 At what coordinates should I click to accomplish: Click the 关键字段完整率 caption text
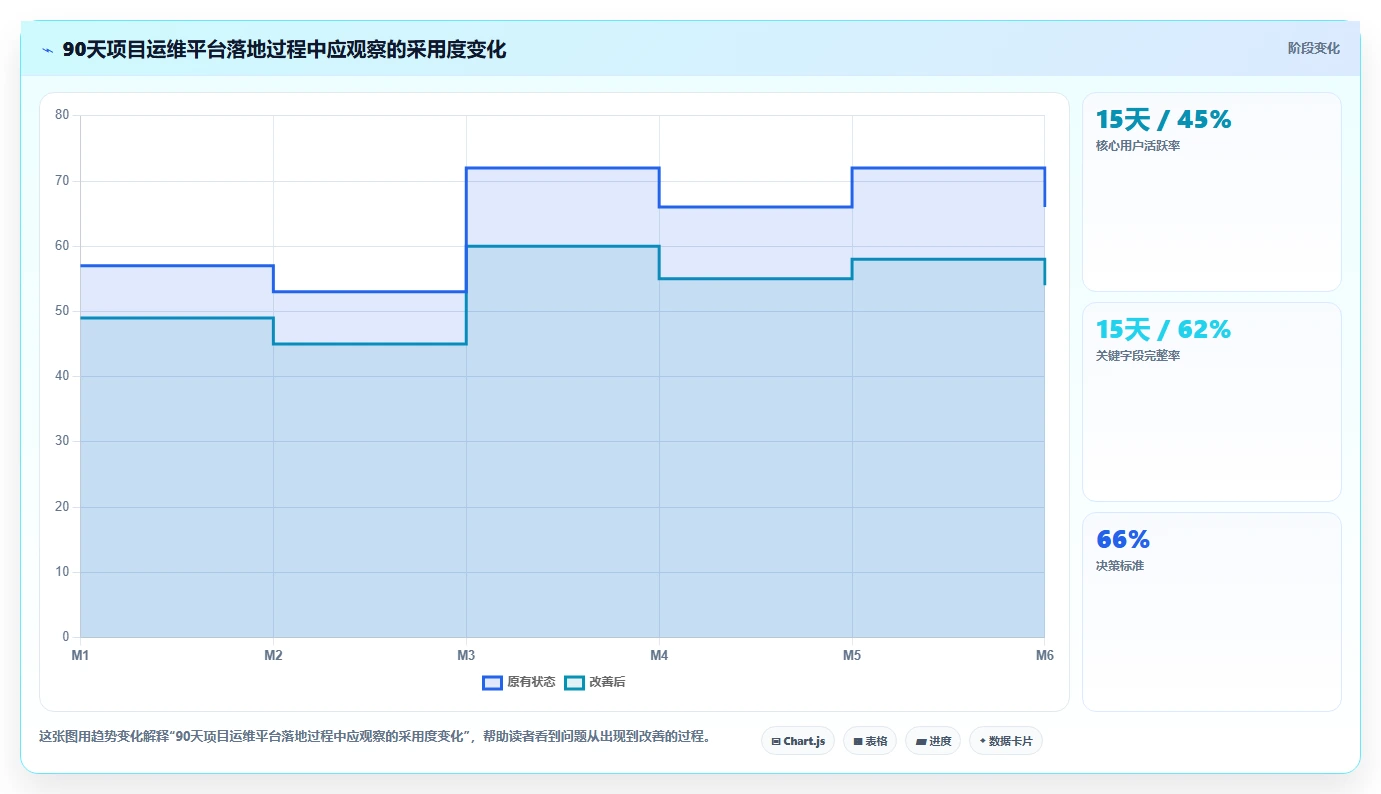point(1138,356)
